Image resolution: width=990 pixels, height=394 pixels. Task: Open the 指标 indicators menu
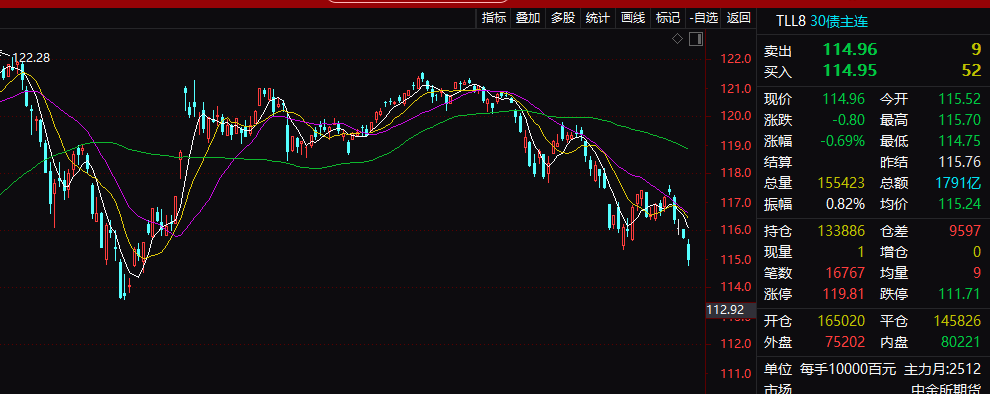tap(494, 18)
